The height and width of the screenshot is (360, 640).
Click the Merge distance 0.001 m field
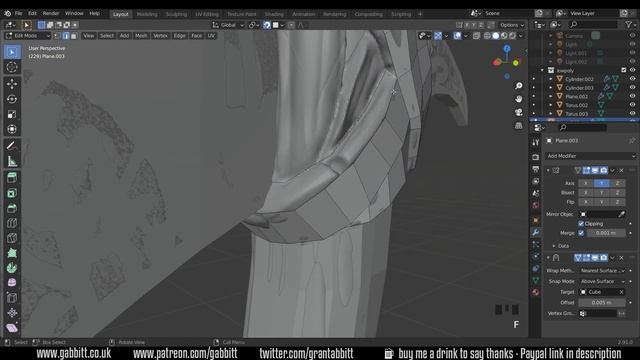pyautogui.click(x=606, y=233)
